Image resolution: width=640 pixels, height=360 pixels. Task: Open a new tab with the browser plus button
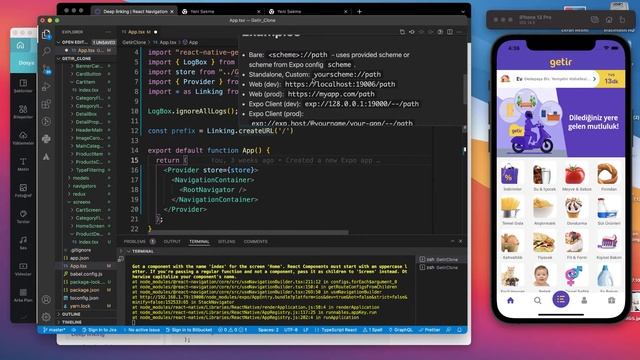359,11
